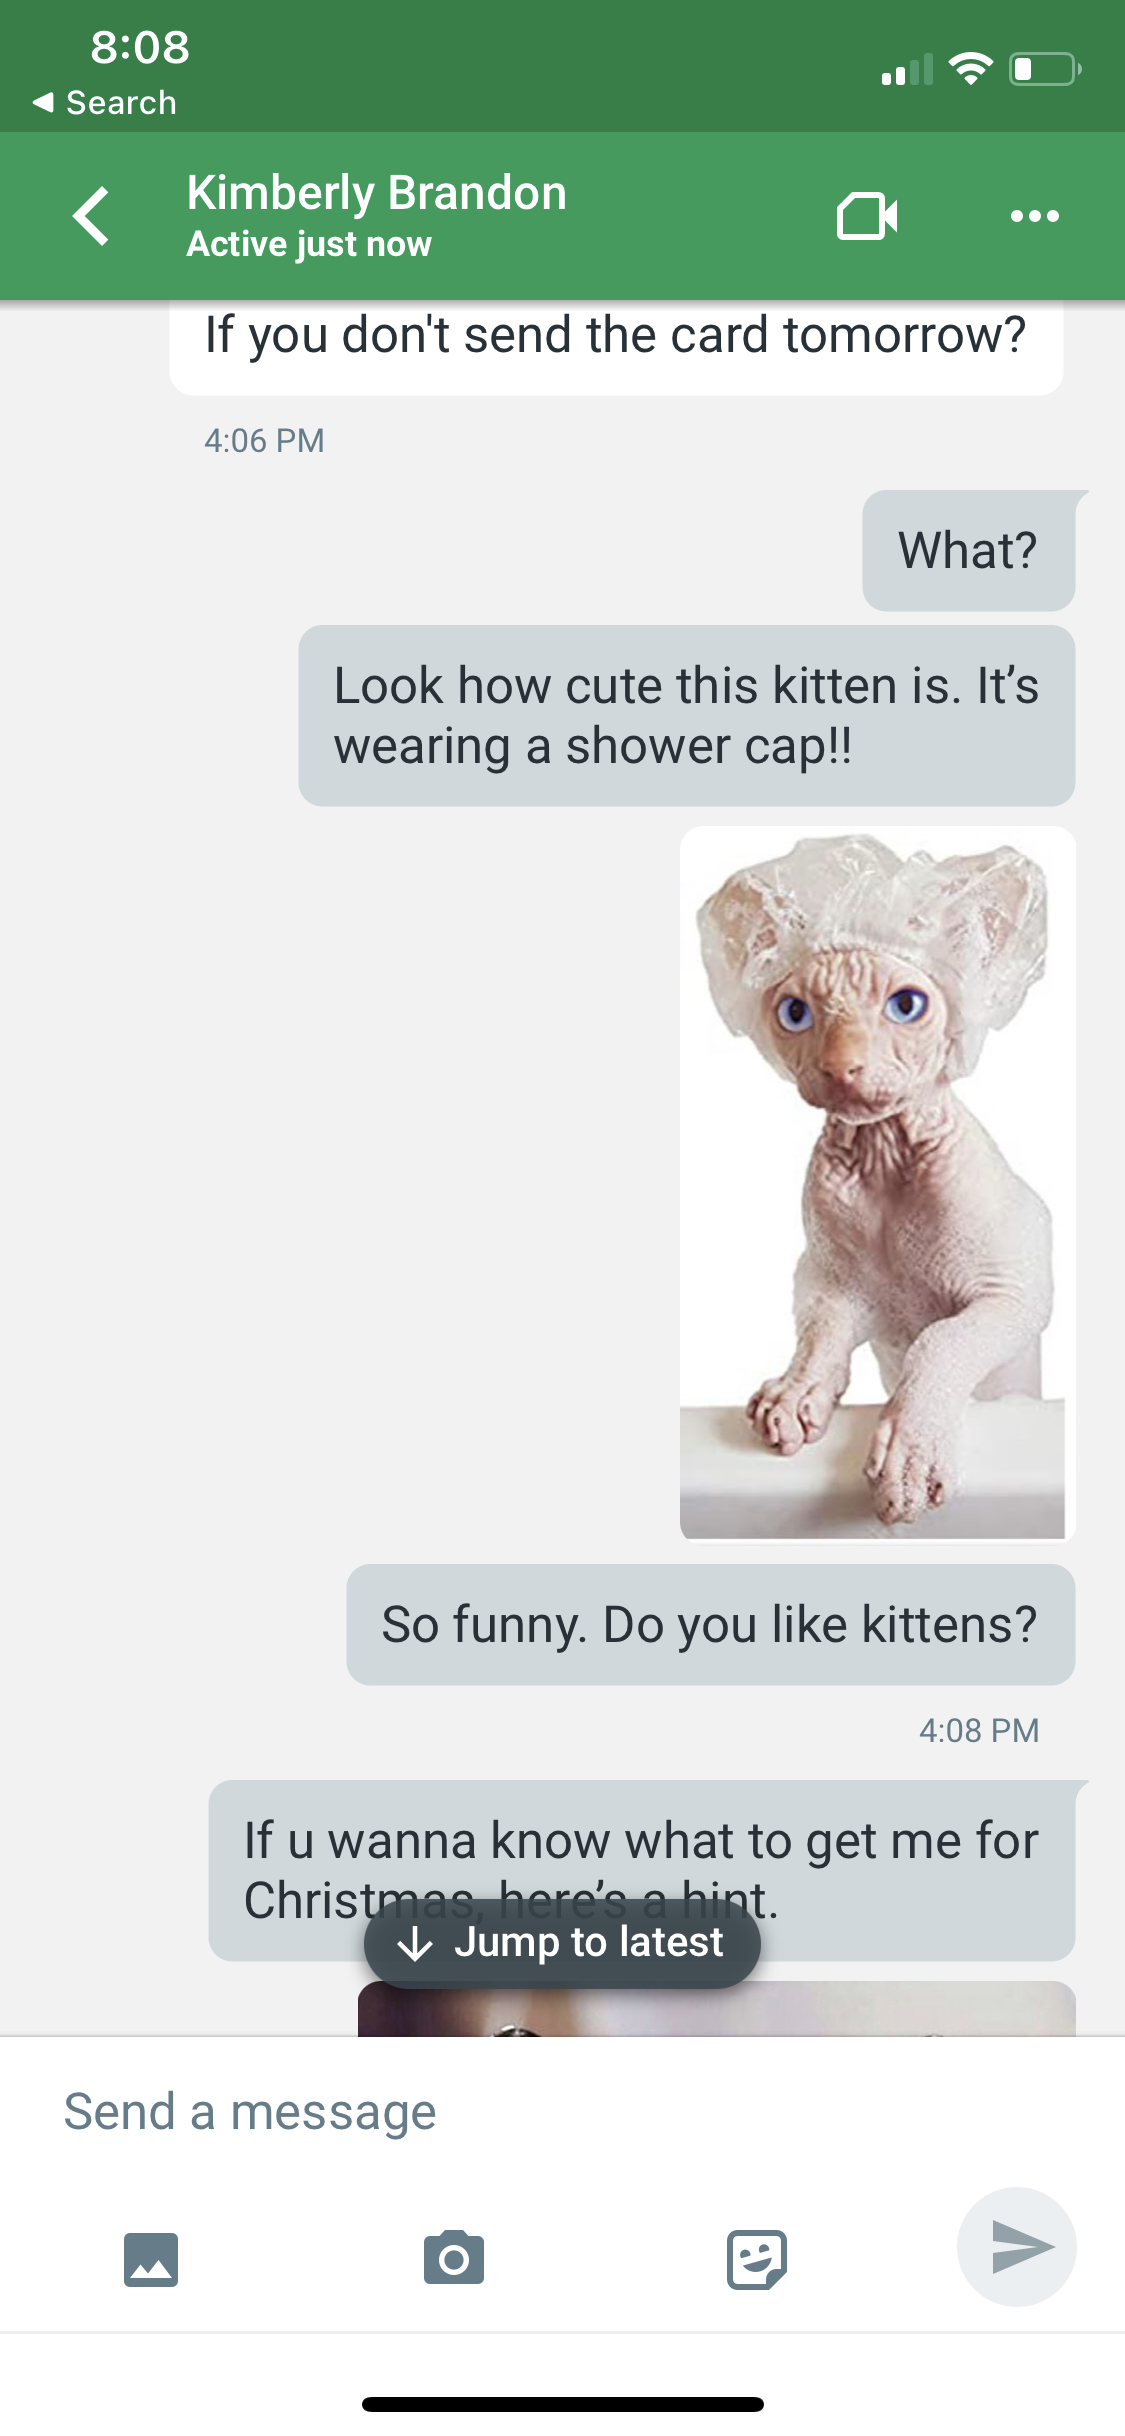Open the three-dot more options menu

[1034, 216]
